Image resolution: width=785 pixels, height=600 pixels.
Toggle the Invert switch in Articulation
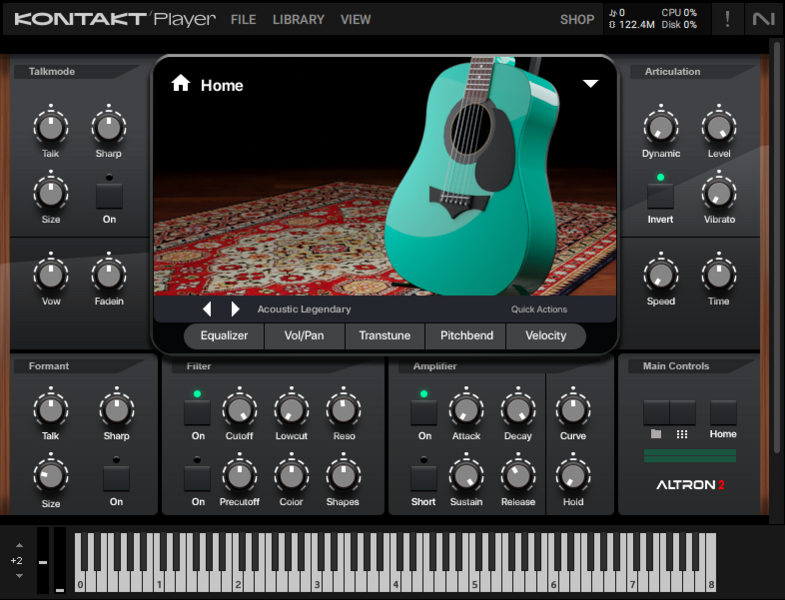tap(660, 195)
